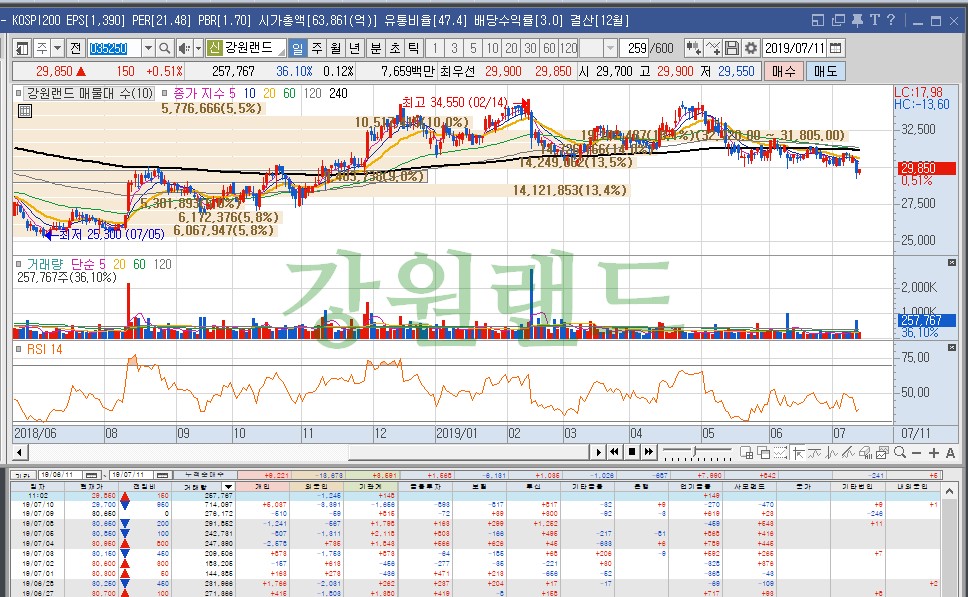The height and width of the screenshot is (597, 968).
Task: Click the split-window layout icon below chart
Action: (746, 453)
